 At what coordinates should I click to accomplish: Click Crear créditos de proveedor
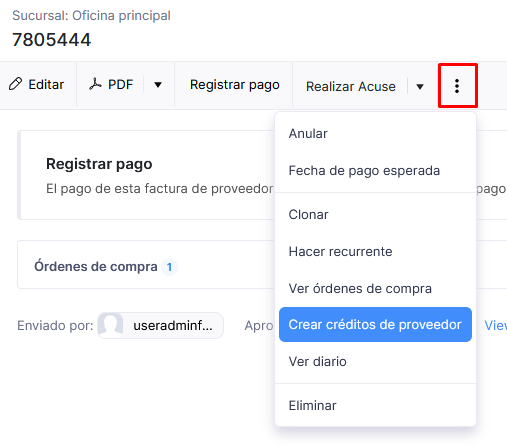[375, 325]
